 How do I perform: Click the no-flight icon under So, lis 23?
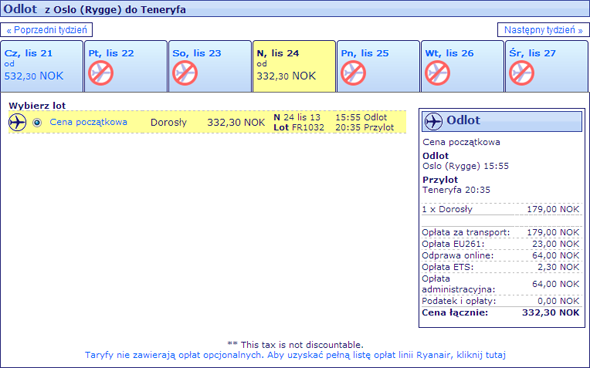coord(185,73)
